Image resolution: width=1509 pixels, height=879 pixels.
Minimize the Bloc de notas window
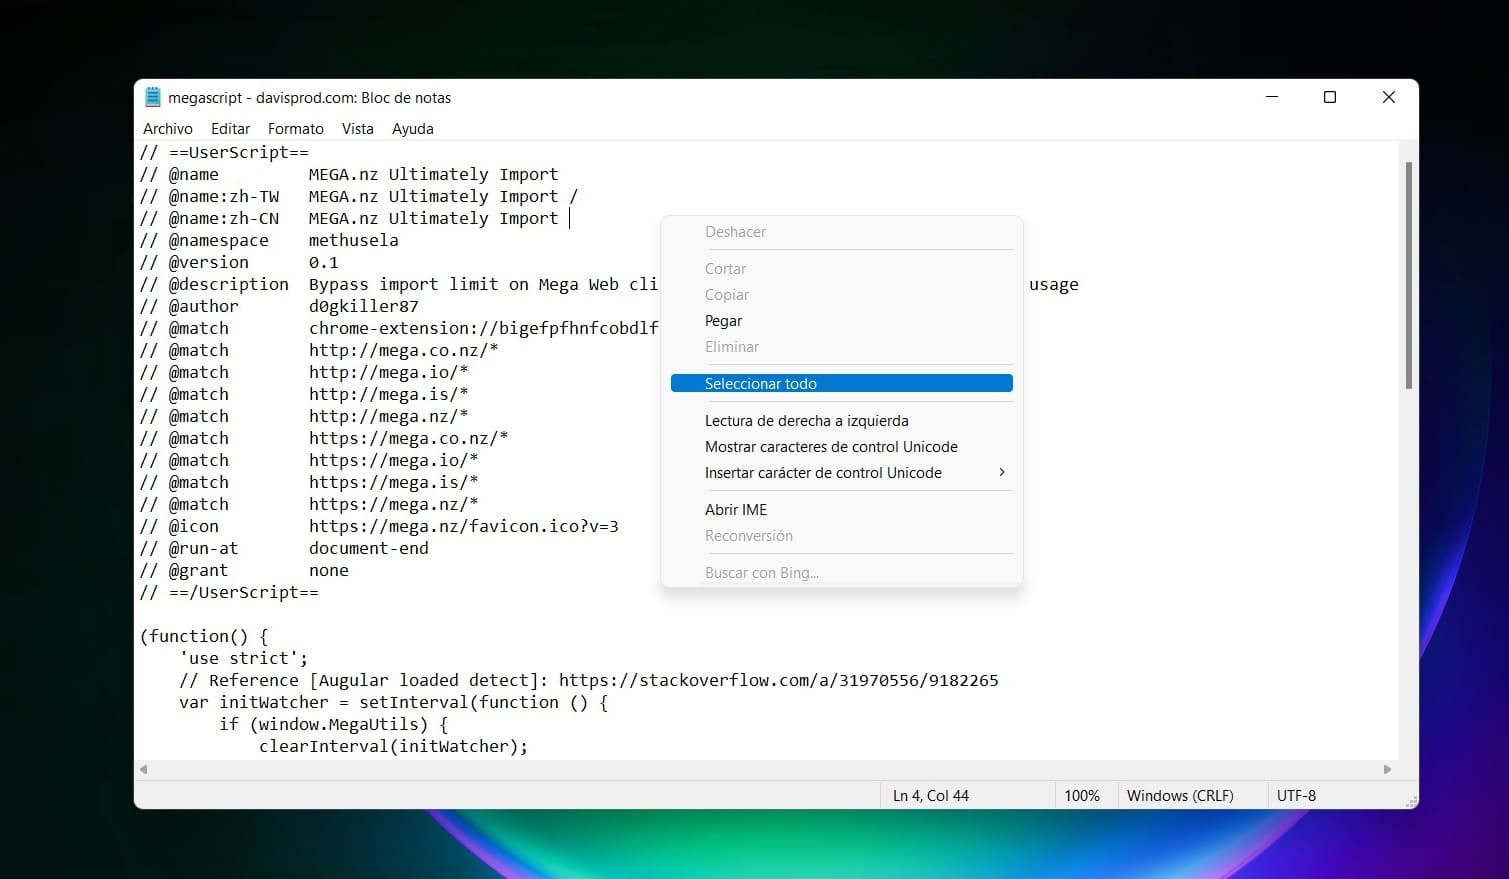(1272, 97)
